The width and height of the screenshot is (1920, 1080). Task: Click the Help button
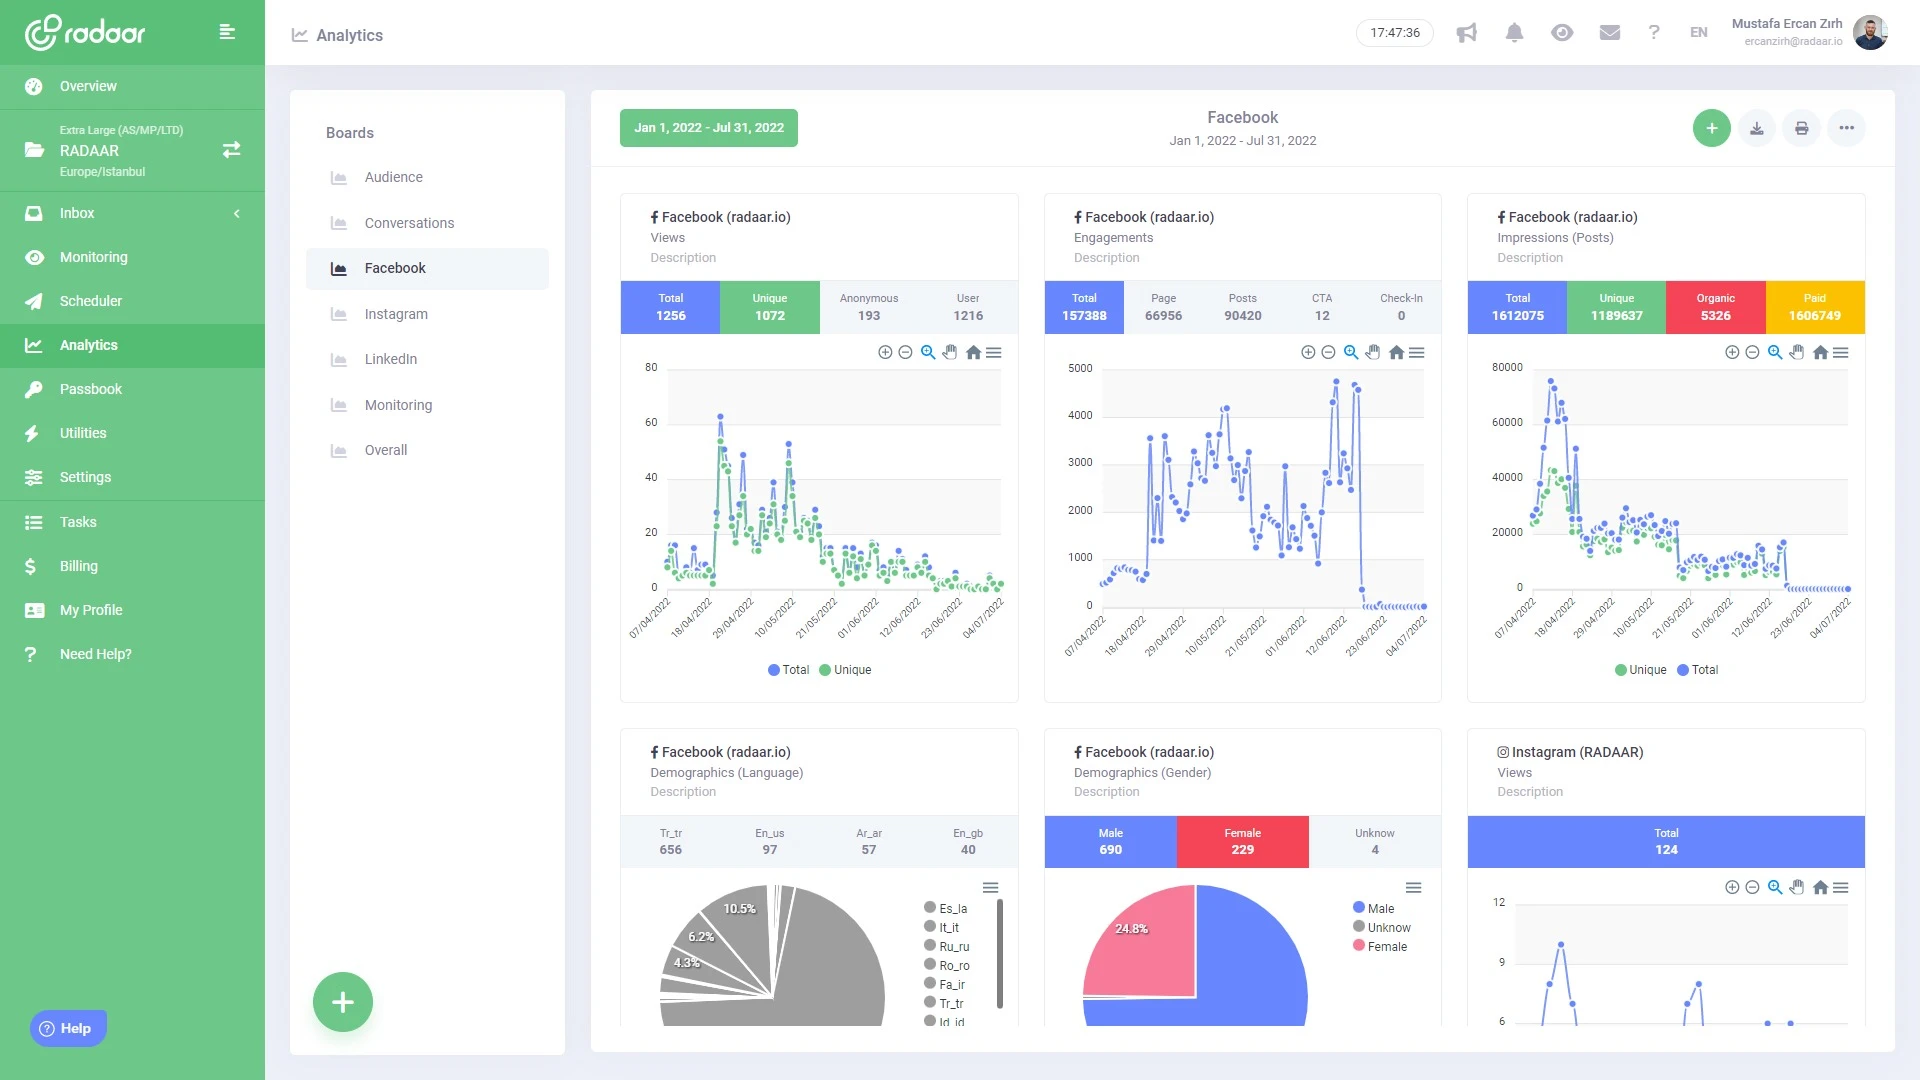point(67,1028)
